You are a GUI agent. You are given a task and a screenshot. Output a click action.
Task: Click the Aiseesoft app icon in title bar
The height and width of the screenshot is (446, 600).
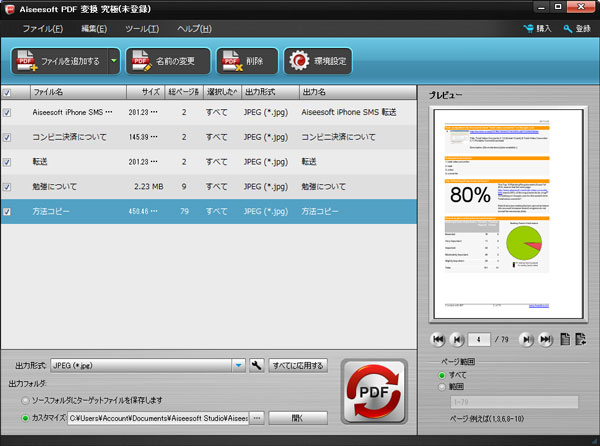tap(10, 9)
